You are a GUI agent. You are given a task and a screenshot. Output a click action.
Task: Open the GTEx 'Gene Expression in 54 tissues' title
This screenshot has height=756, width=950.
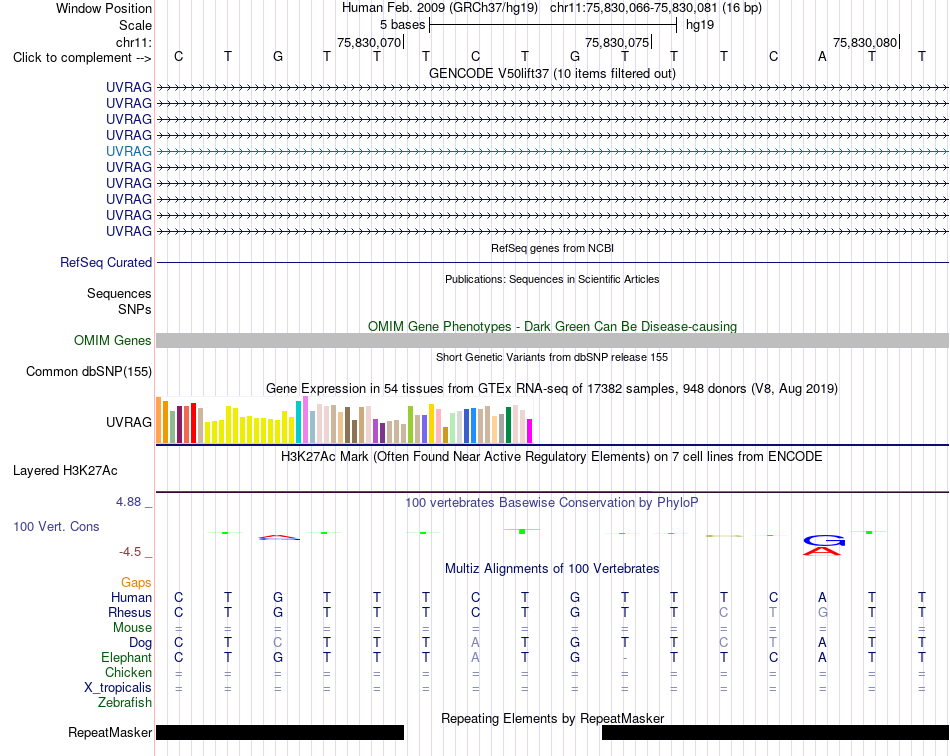[552, 388]
